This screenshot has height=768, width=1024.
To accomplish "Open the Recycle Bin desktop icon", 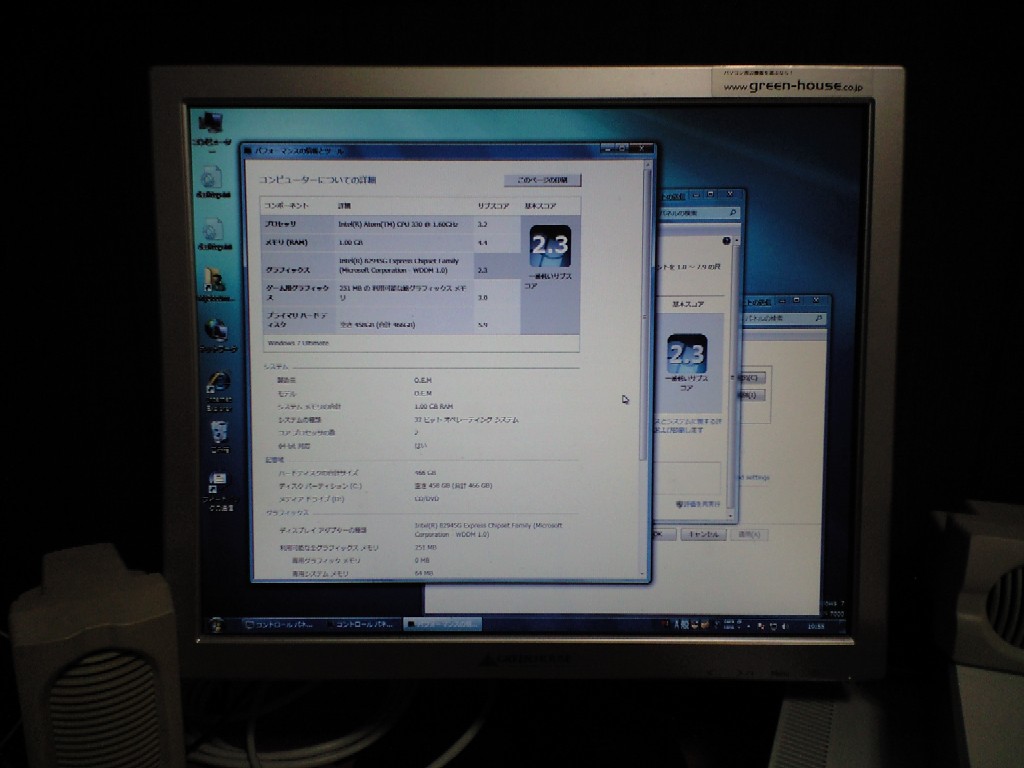I will click(219, 432).
